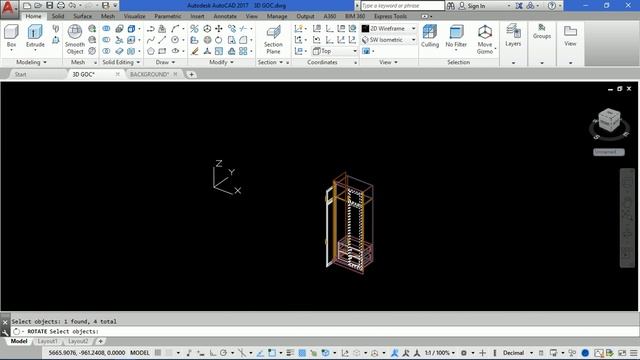Click the Erase tool in the Modify panel
The height and width of the screenshot is (360, 640).
point(195,51)
